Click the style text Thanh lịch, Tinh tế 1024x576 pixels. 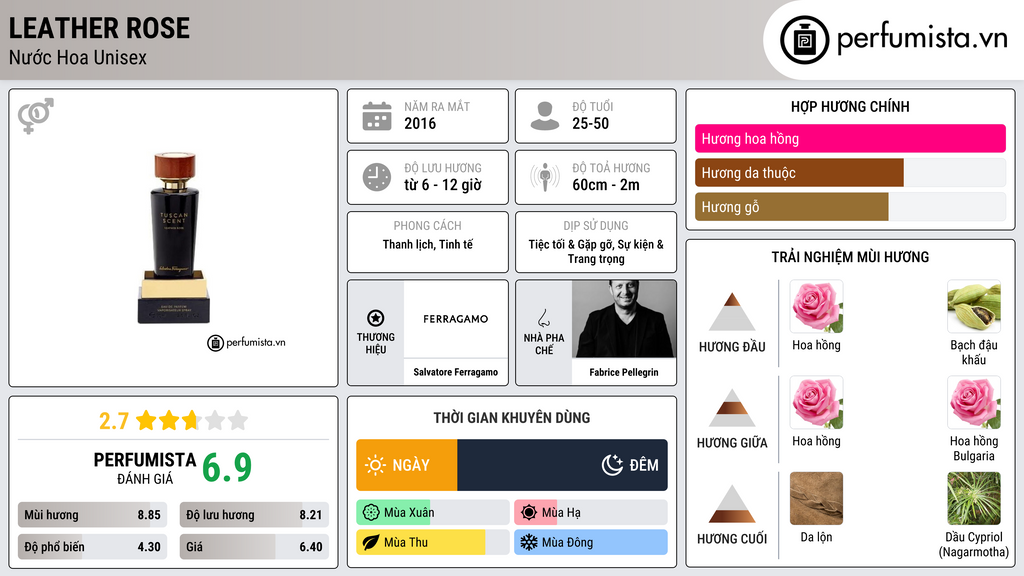coord(428,244)
